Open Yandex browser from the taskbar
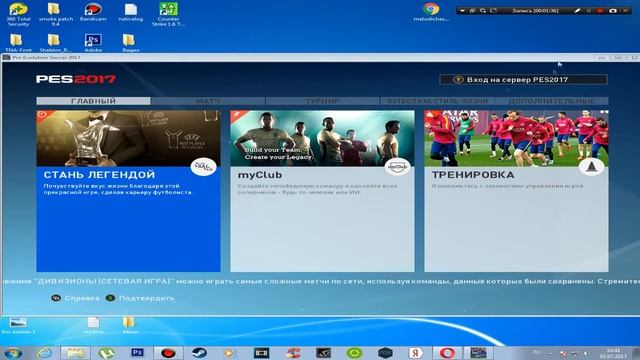Viewport: 640px width, 360px height. 416,353
